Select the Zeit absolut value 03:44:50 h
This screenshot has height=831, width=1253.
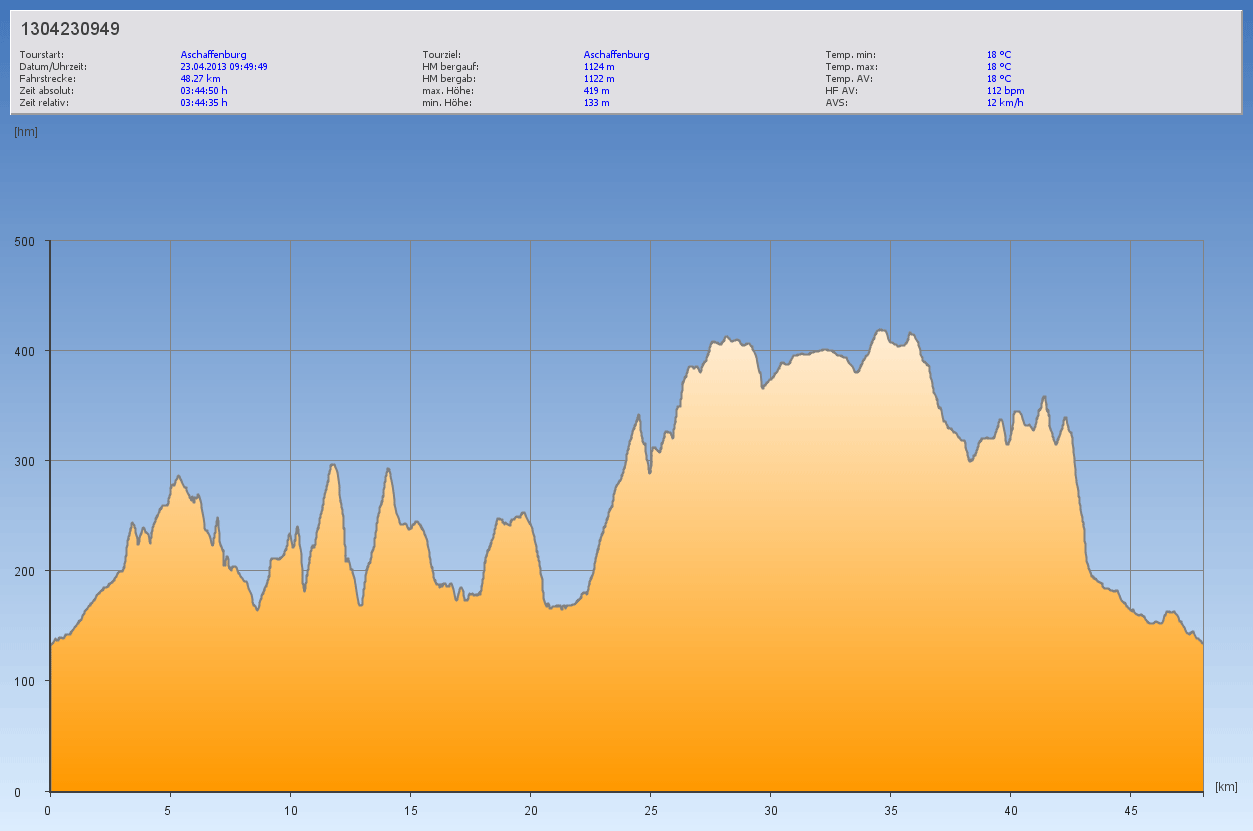point(204,90)
